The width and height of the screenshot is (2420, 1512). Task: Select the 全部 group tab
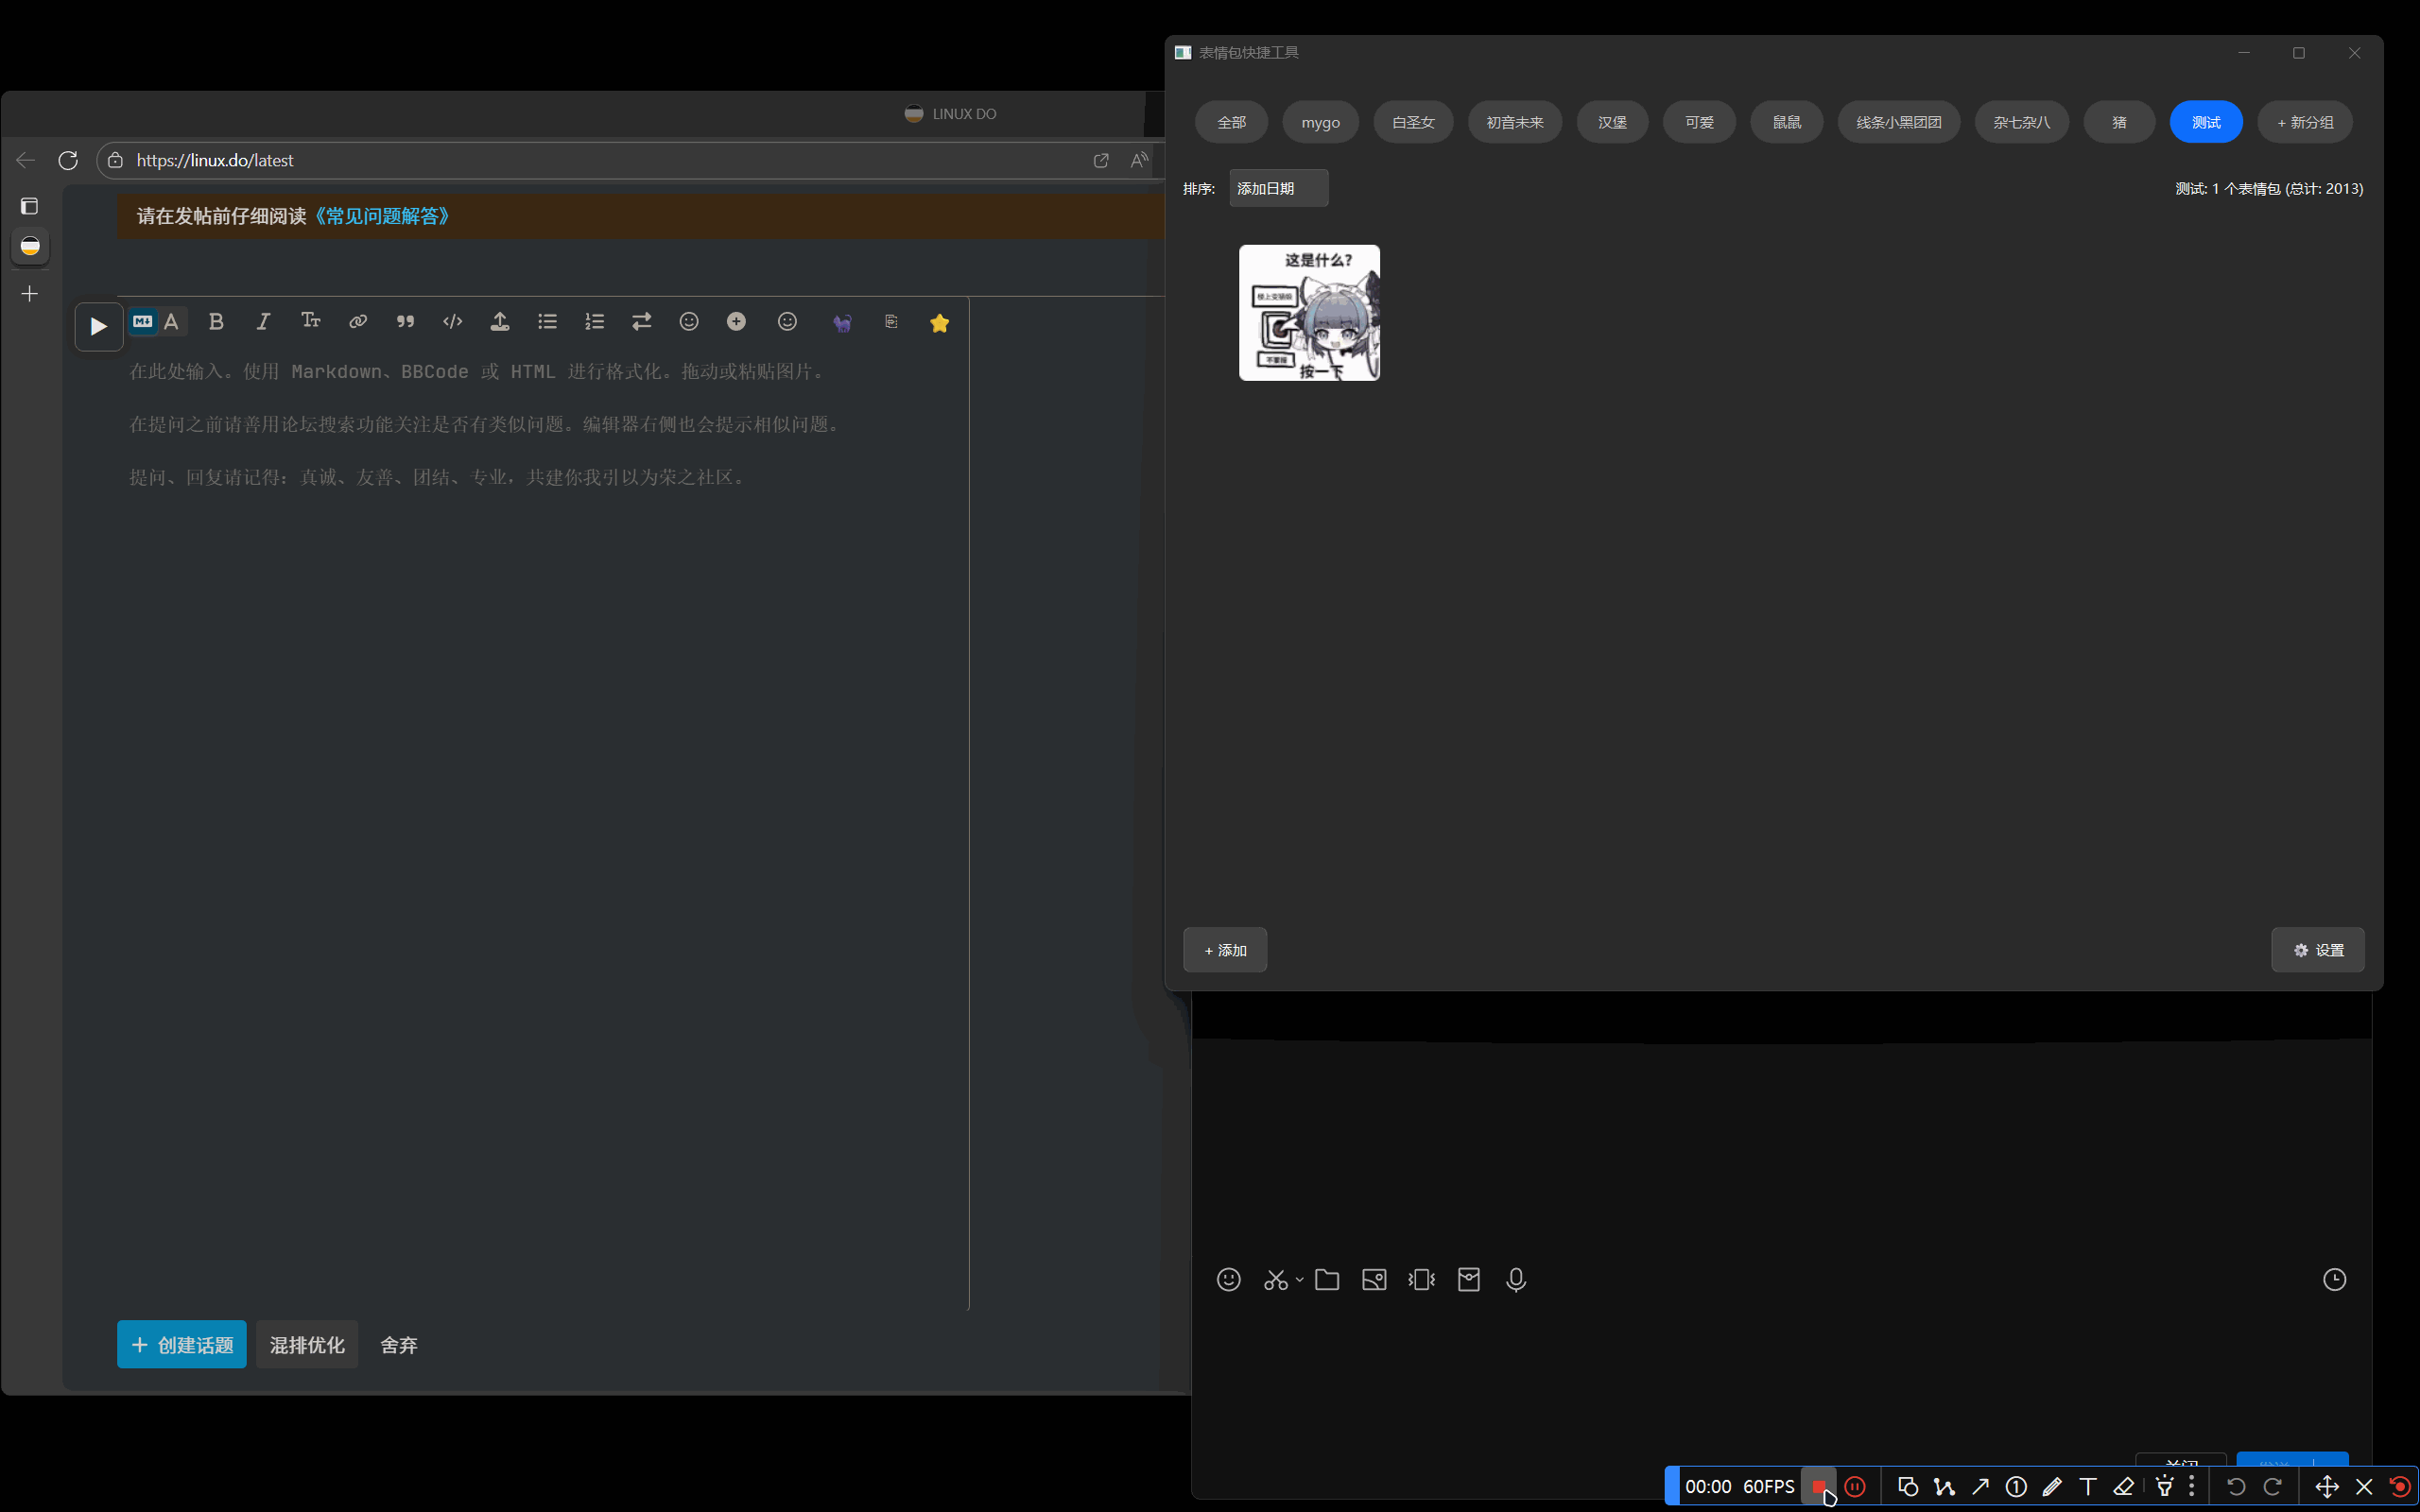[x=1231, y=122]
